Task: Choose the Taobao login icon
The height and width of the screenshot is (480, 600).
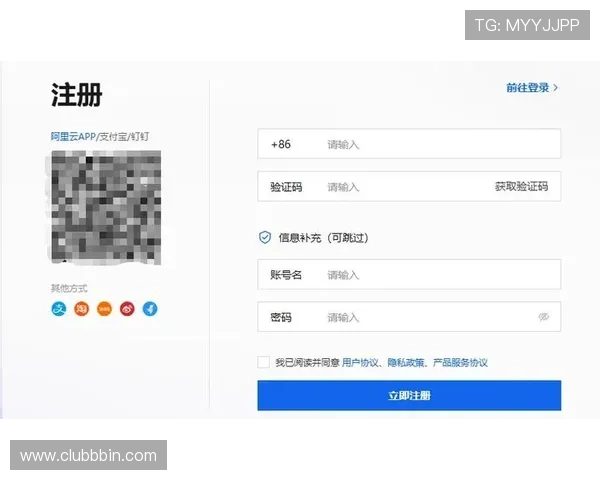Action: 82,309
